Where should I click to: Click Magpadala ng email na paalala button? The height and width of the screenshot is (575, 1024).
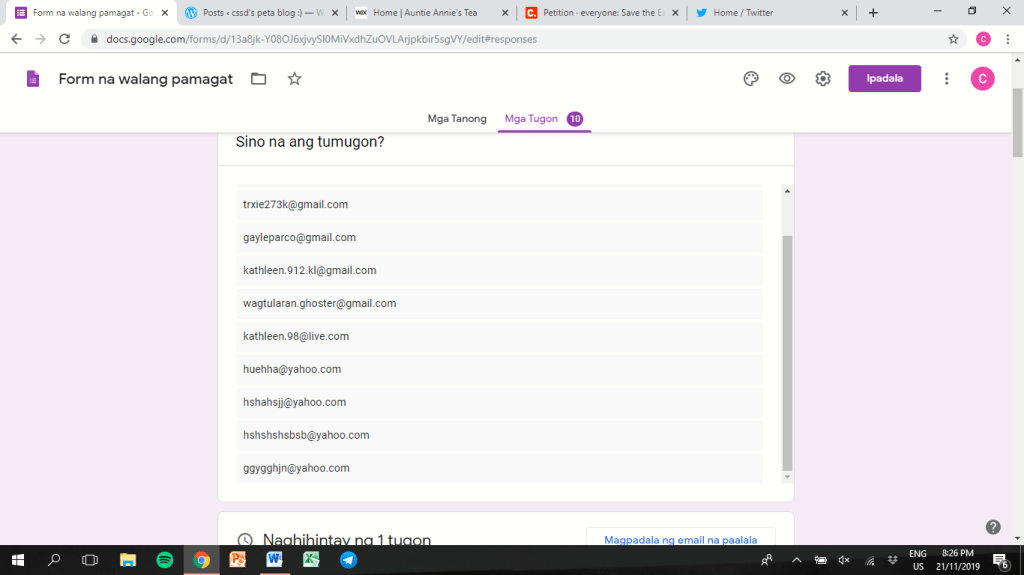click(680, 540)
